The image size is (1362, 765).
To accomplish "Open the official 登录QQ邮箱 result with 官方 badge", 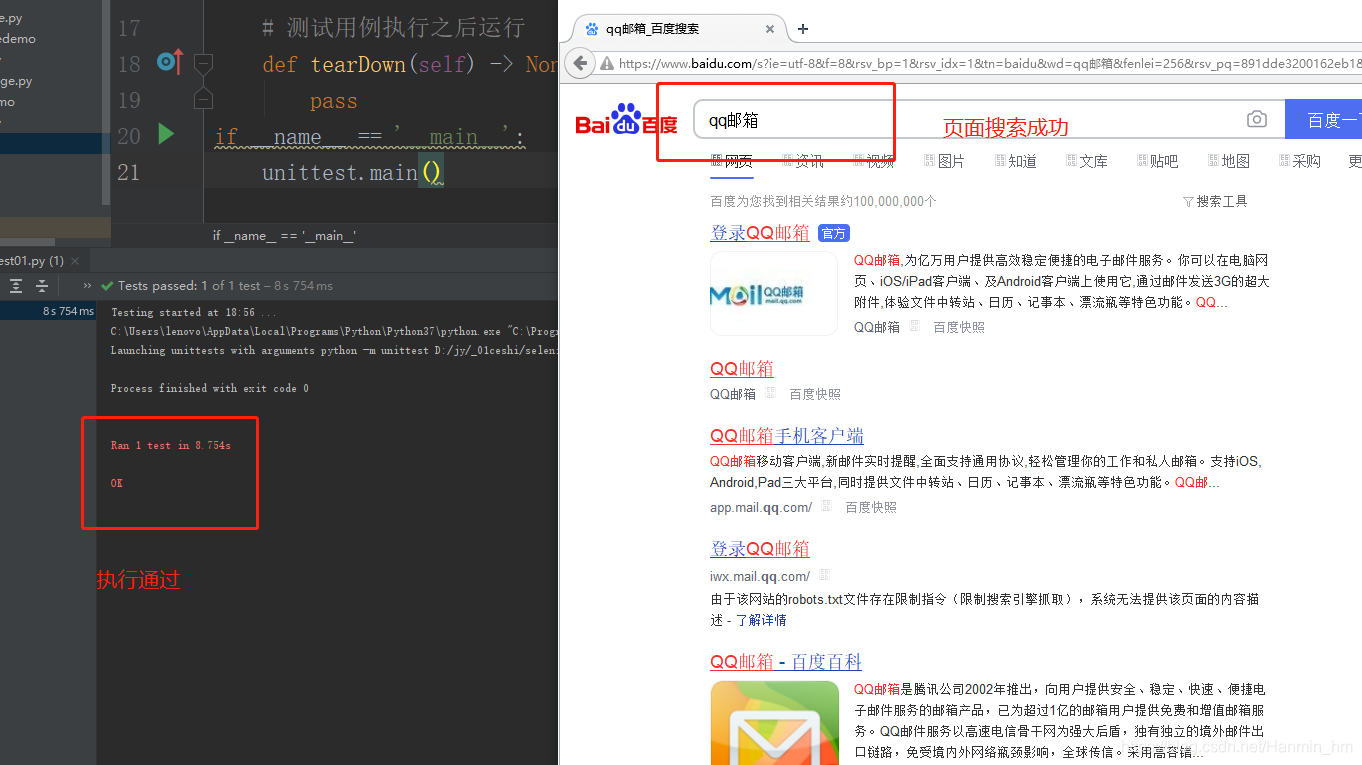I will coord(760,233).
